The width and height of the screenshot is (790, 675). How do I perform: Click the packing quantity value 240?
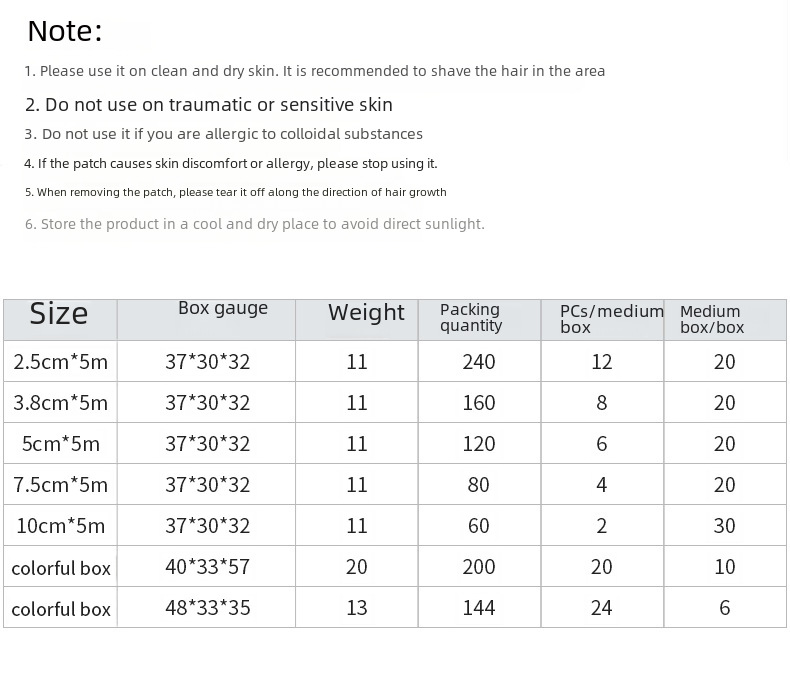pos(479,362)
